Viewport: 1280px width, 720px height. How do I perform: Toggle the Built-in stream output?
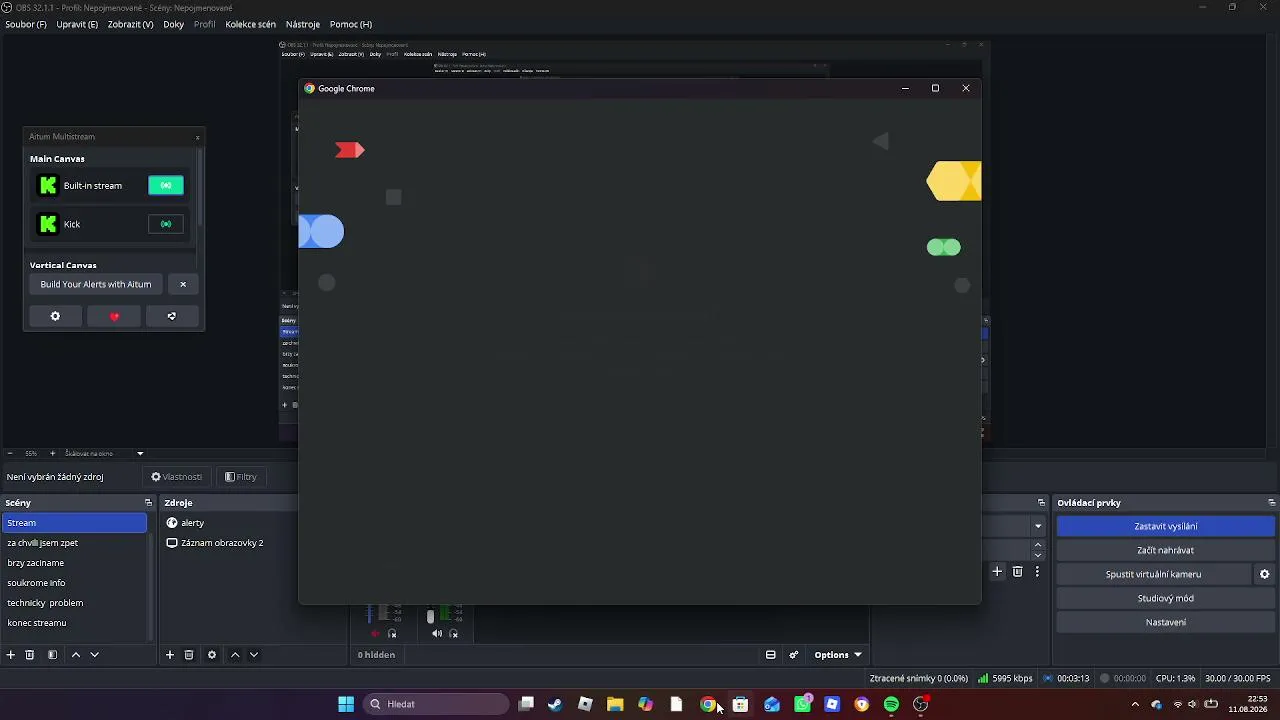coord(166,185)
